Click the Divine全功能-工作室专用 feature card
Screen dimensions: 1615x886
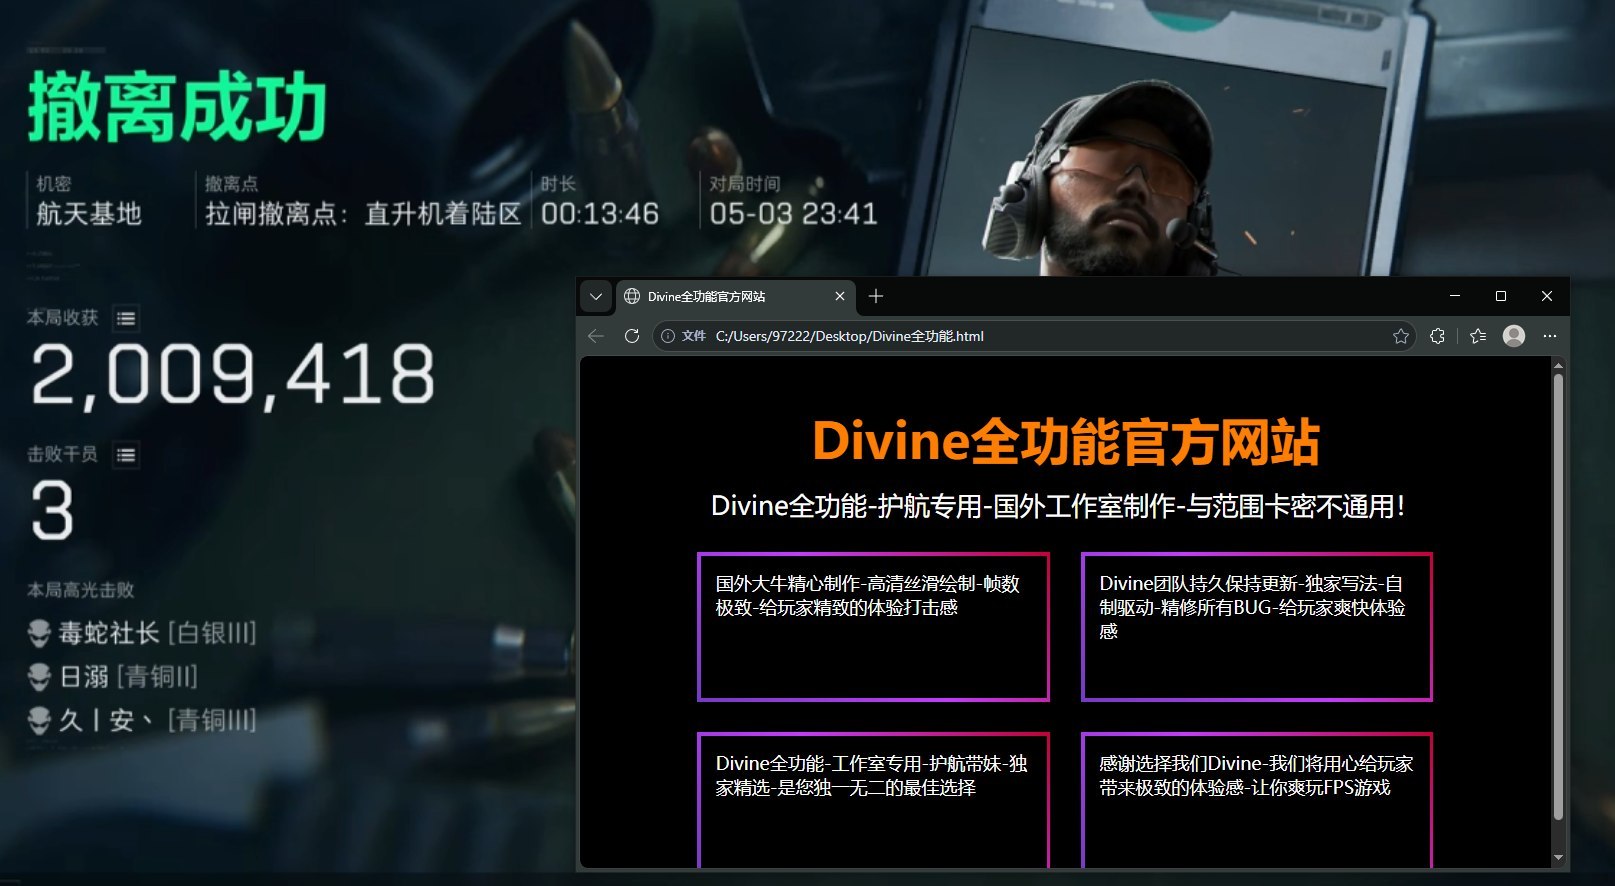(873, 799)
